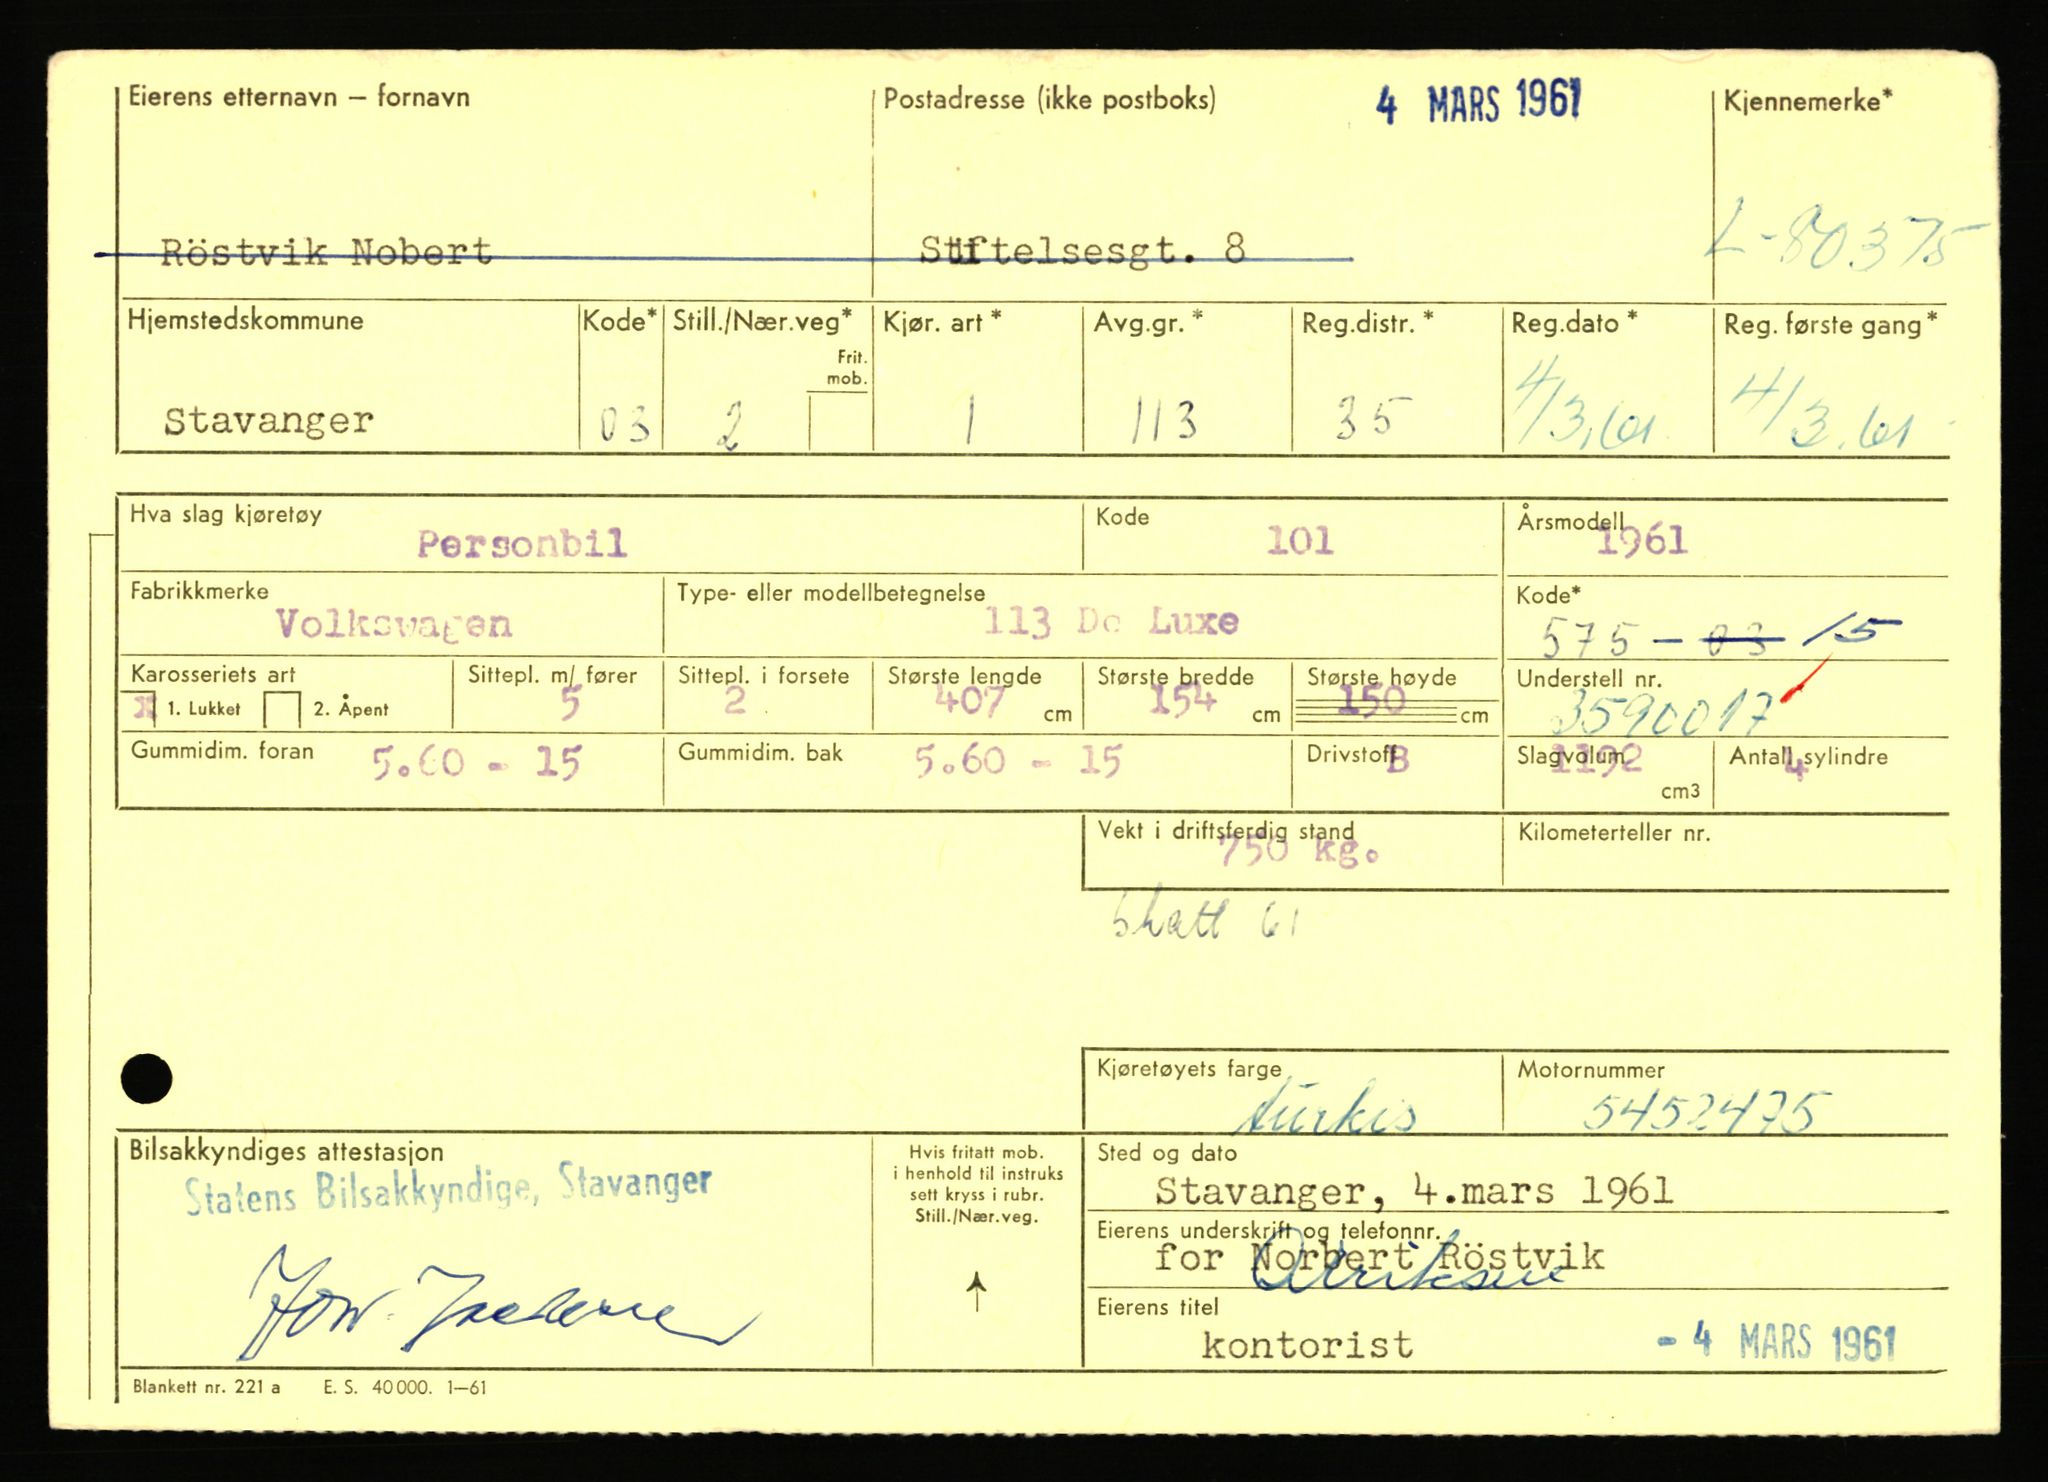
Task: Click the weight '750 kg.'
Action: [x=1299, y=852]
